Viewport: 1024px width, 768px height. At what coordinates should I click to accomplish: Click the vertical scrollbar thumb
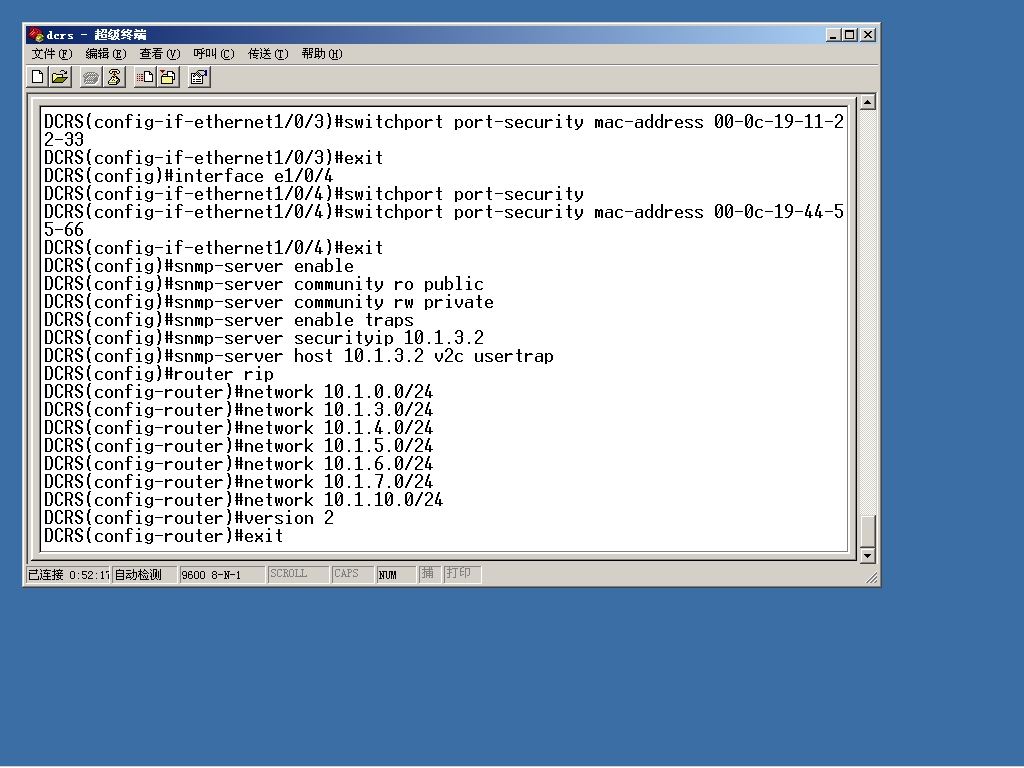click(x=867, y=531)
